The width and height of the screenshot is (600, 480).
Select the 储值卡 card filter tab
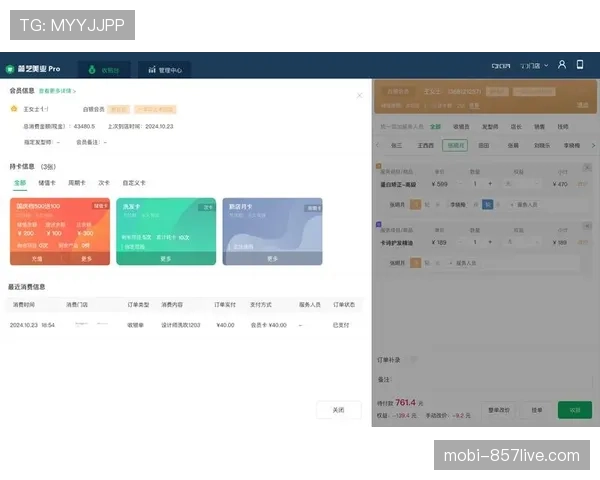click(47, 183)
